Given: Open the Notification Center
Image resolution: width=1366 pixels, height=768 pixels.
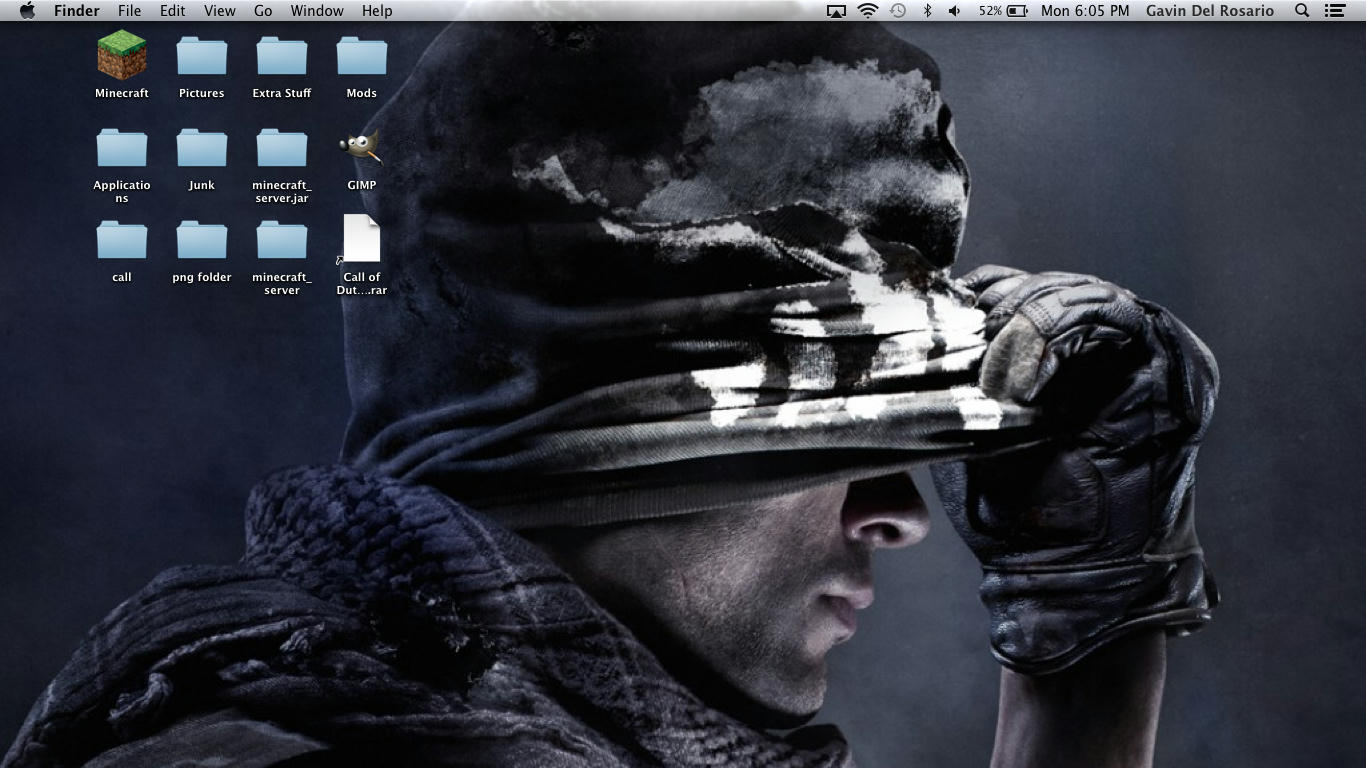Looking at the screenshot, I should 1334,11.
